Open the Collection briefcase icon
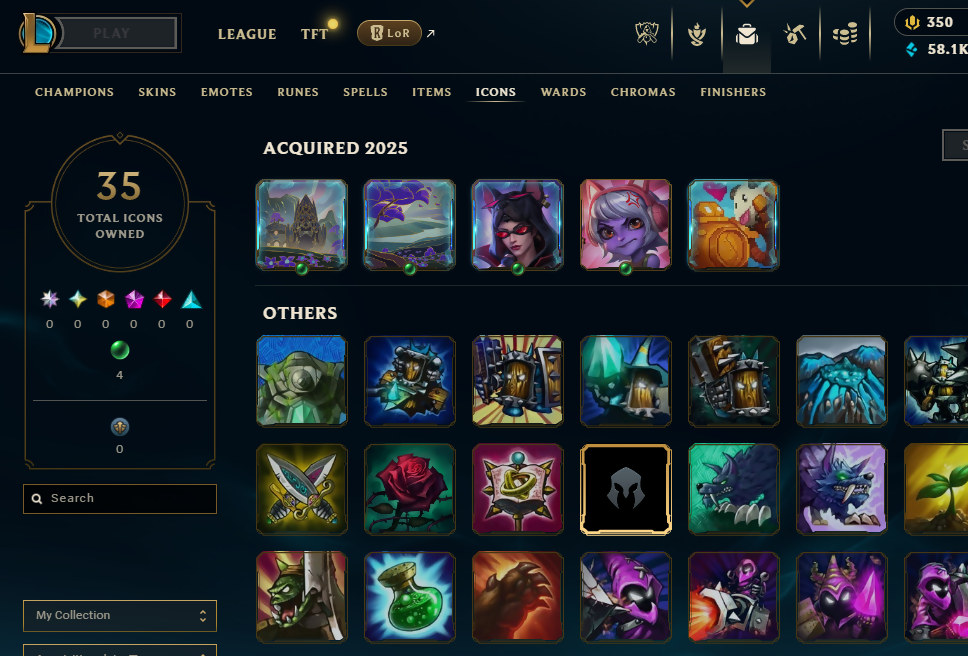 click(746, 35)
